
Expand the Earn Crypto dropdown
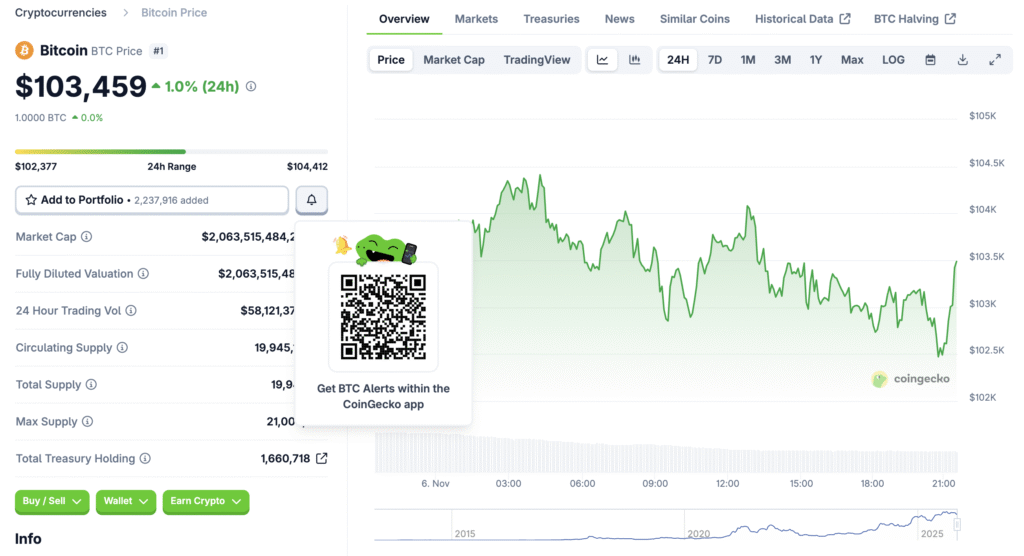205,501
